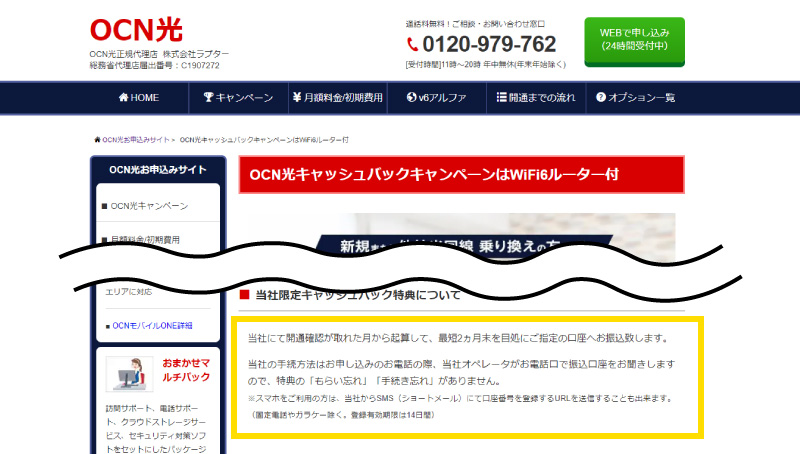Click the red キャッシュバックキャンペーン page title banner
800x454 pixels.
pyautogui.click(x=461, y=174)
